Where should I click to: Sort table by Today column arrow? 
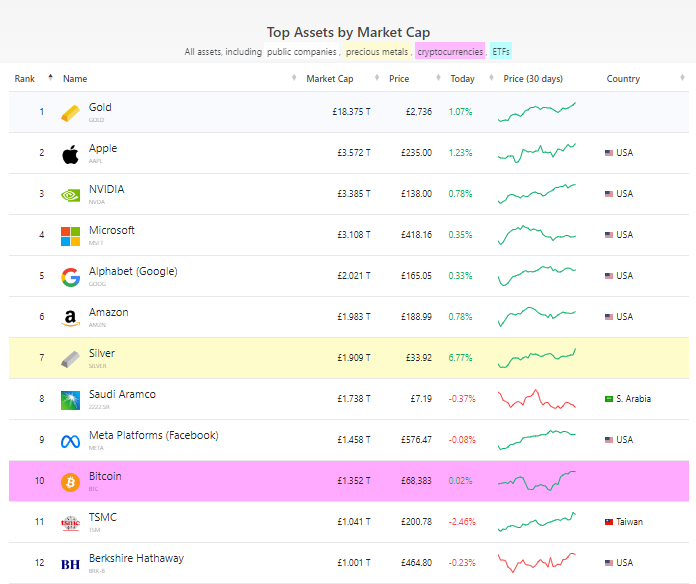click(491, 78)
